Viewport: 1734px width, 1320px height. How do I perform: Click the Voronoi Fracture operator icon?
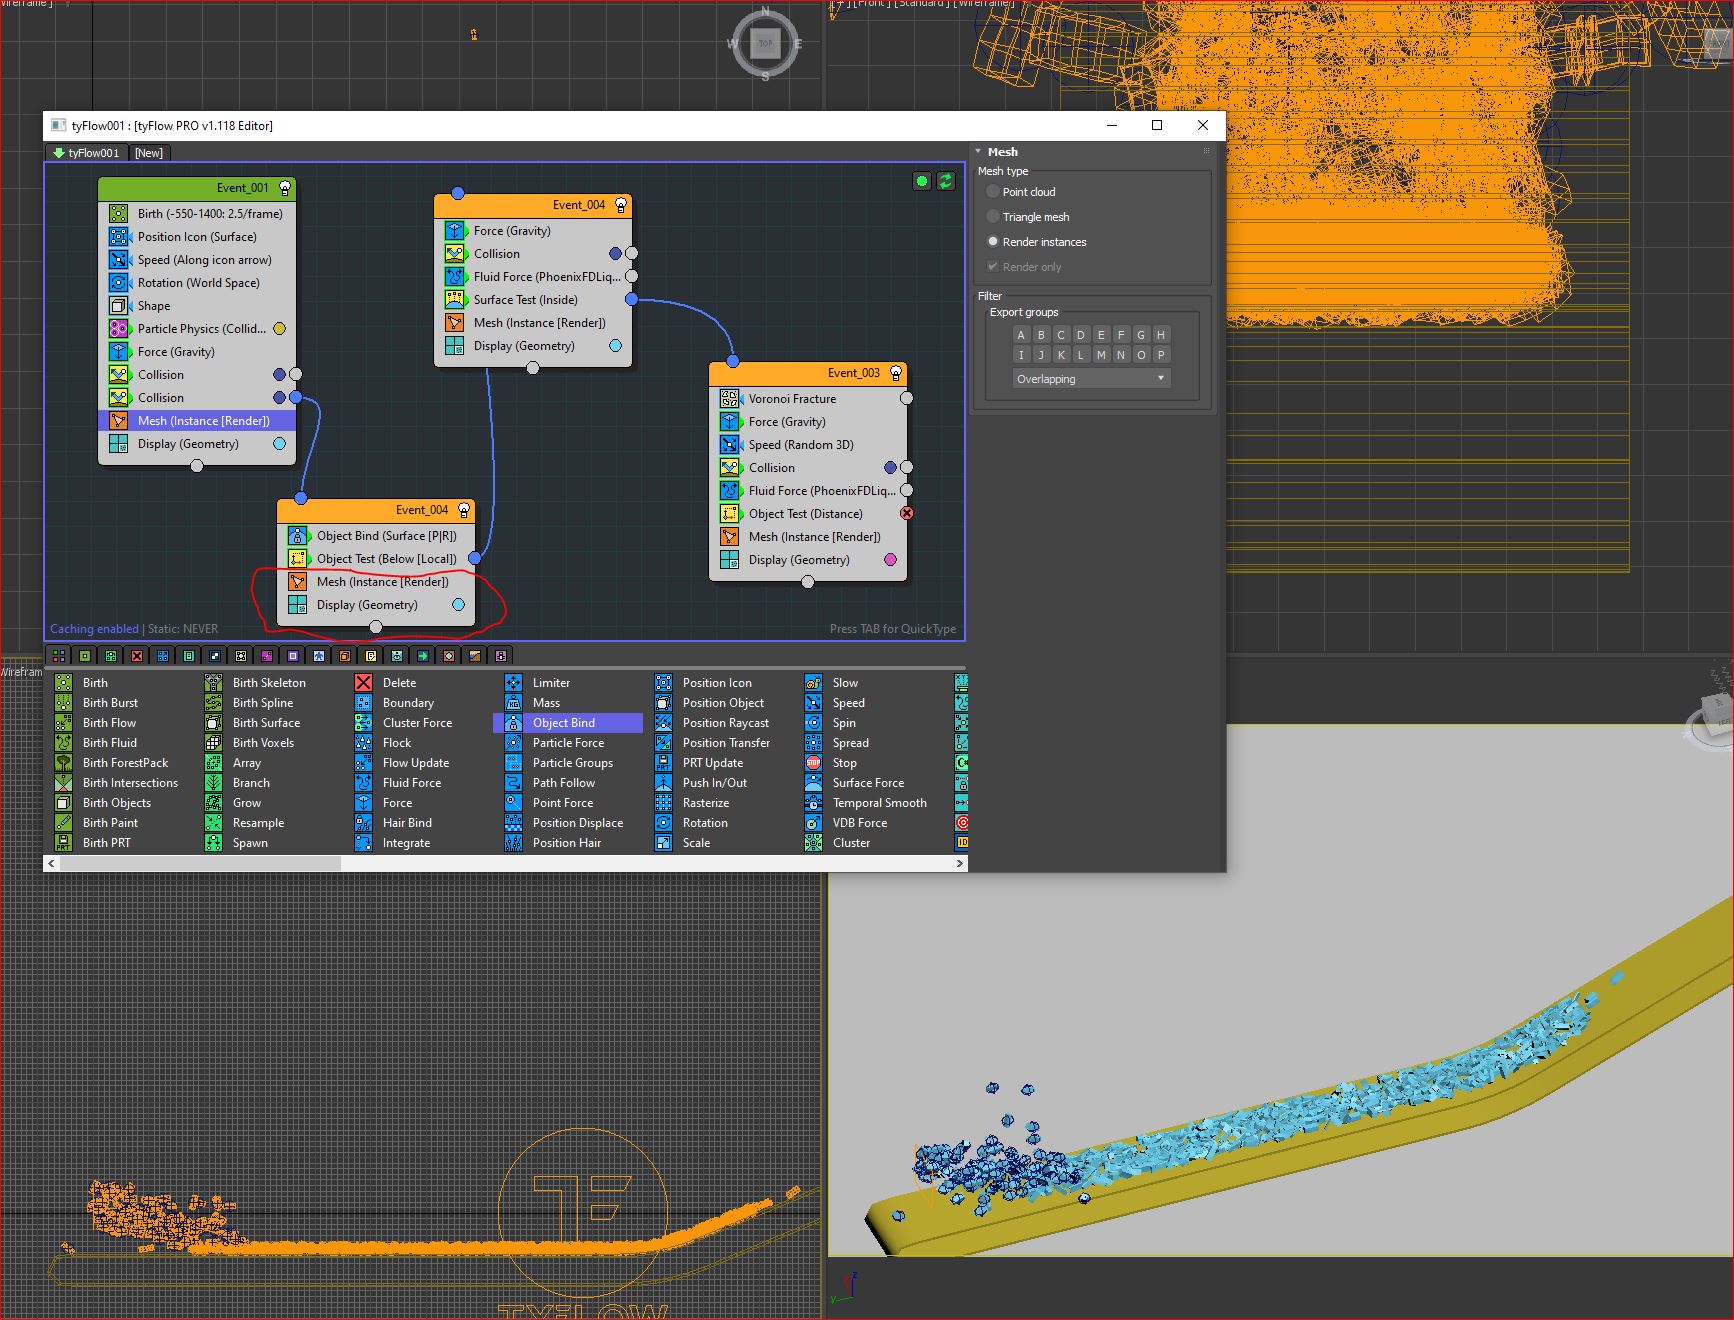730,399
